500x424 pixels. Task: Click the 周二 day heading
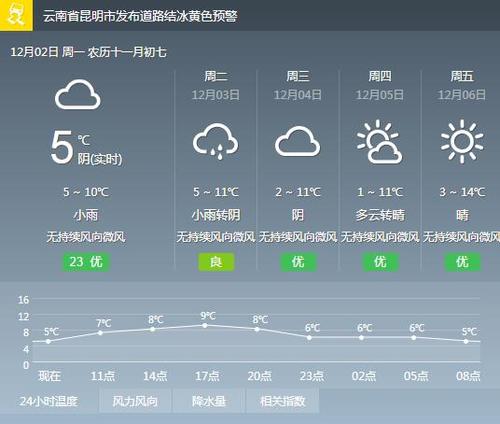(x=216, y=76)
